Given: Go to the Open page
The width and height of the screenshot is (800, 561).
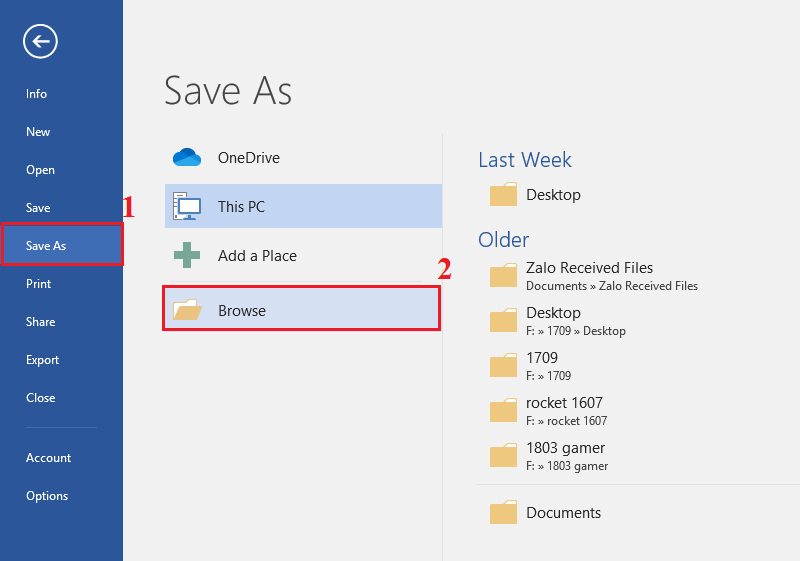Looking at the screenshot, I should click(x=41, y=170).
